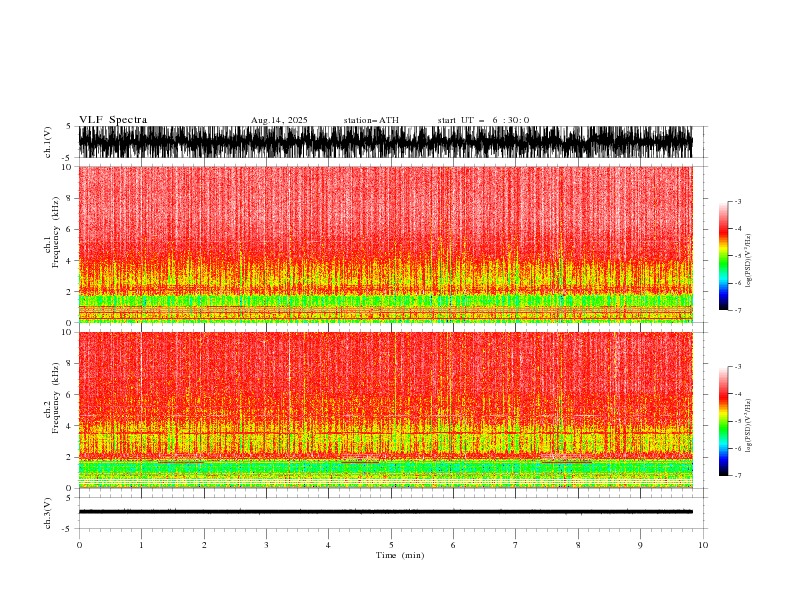
Task: Click the ch.1 colorbar top value "-3"
Action: point(738,201)
